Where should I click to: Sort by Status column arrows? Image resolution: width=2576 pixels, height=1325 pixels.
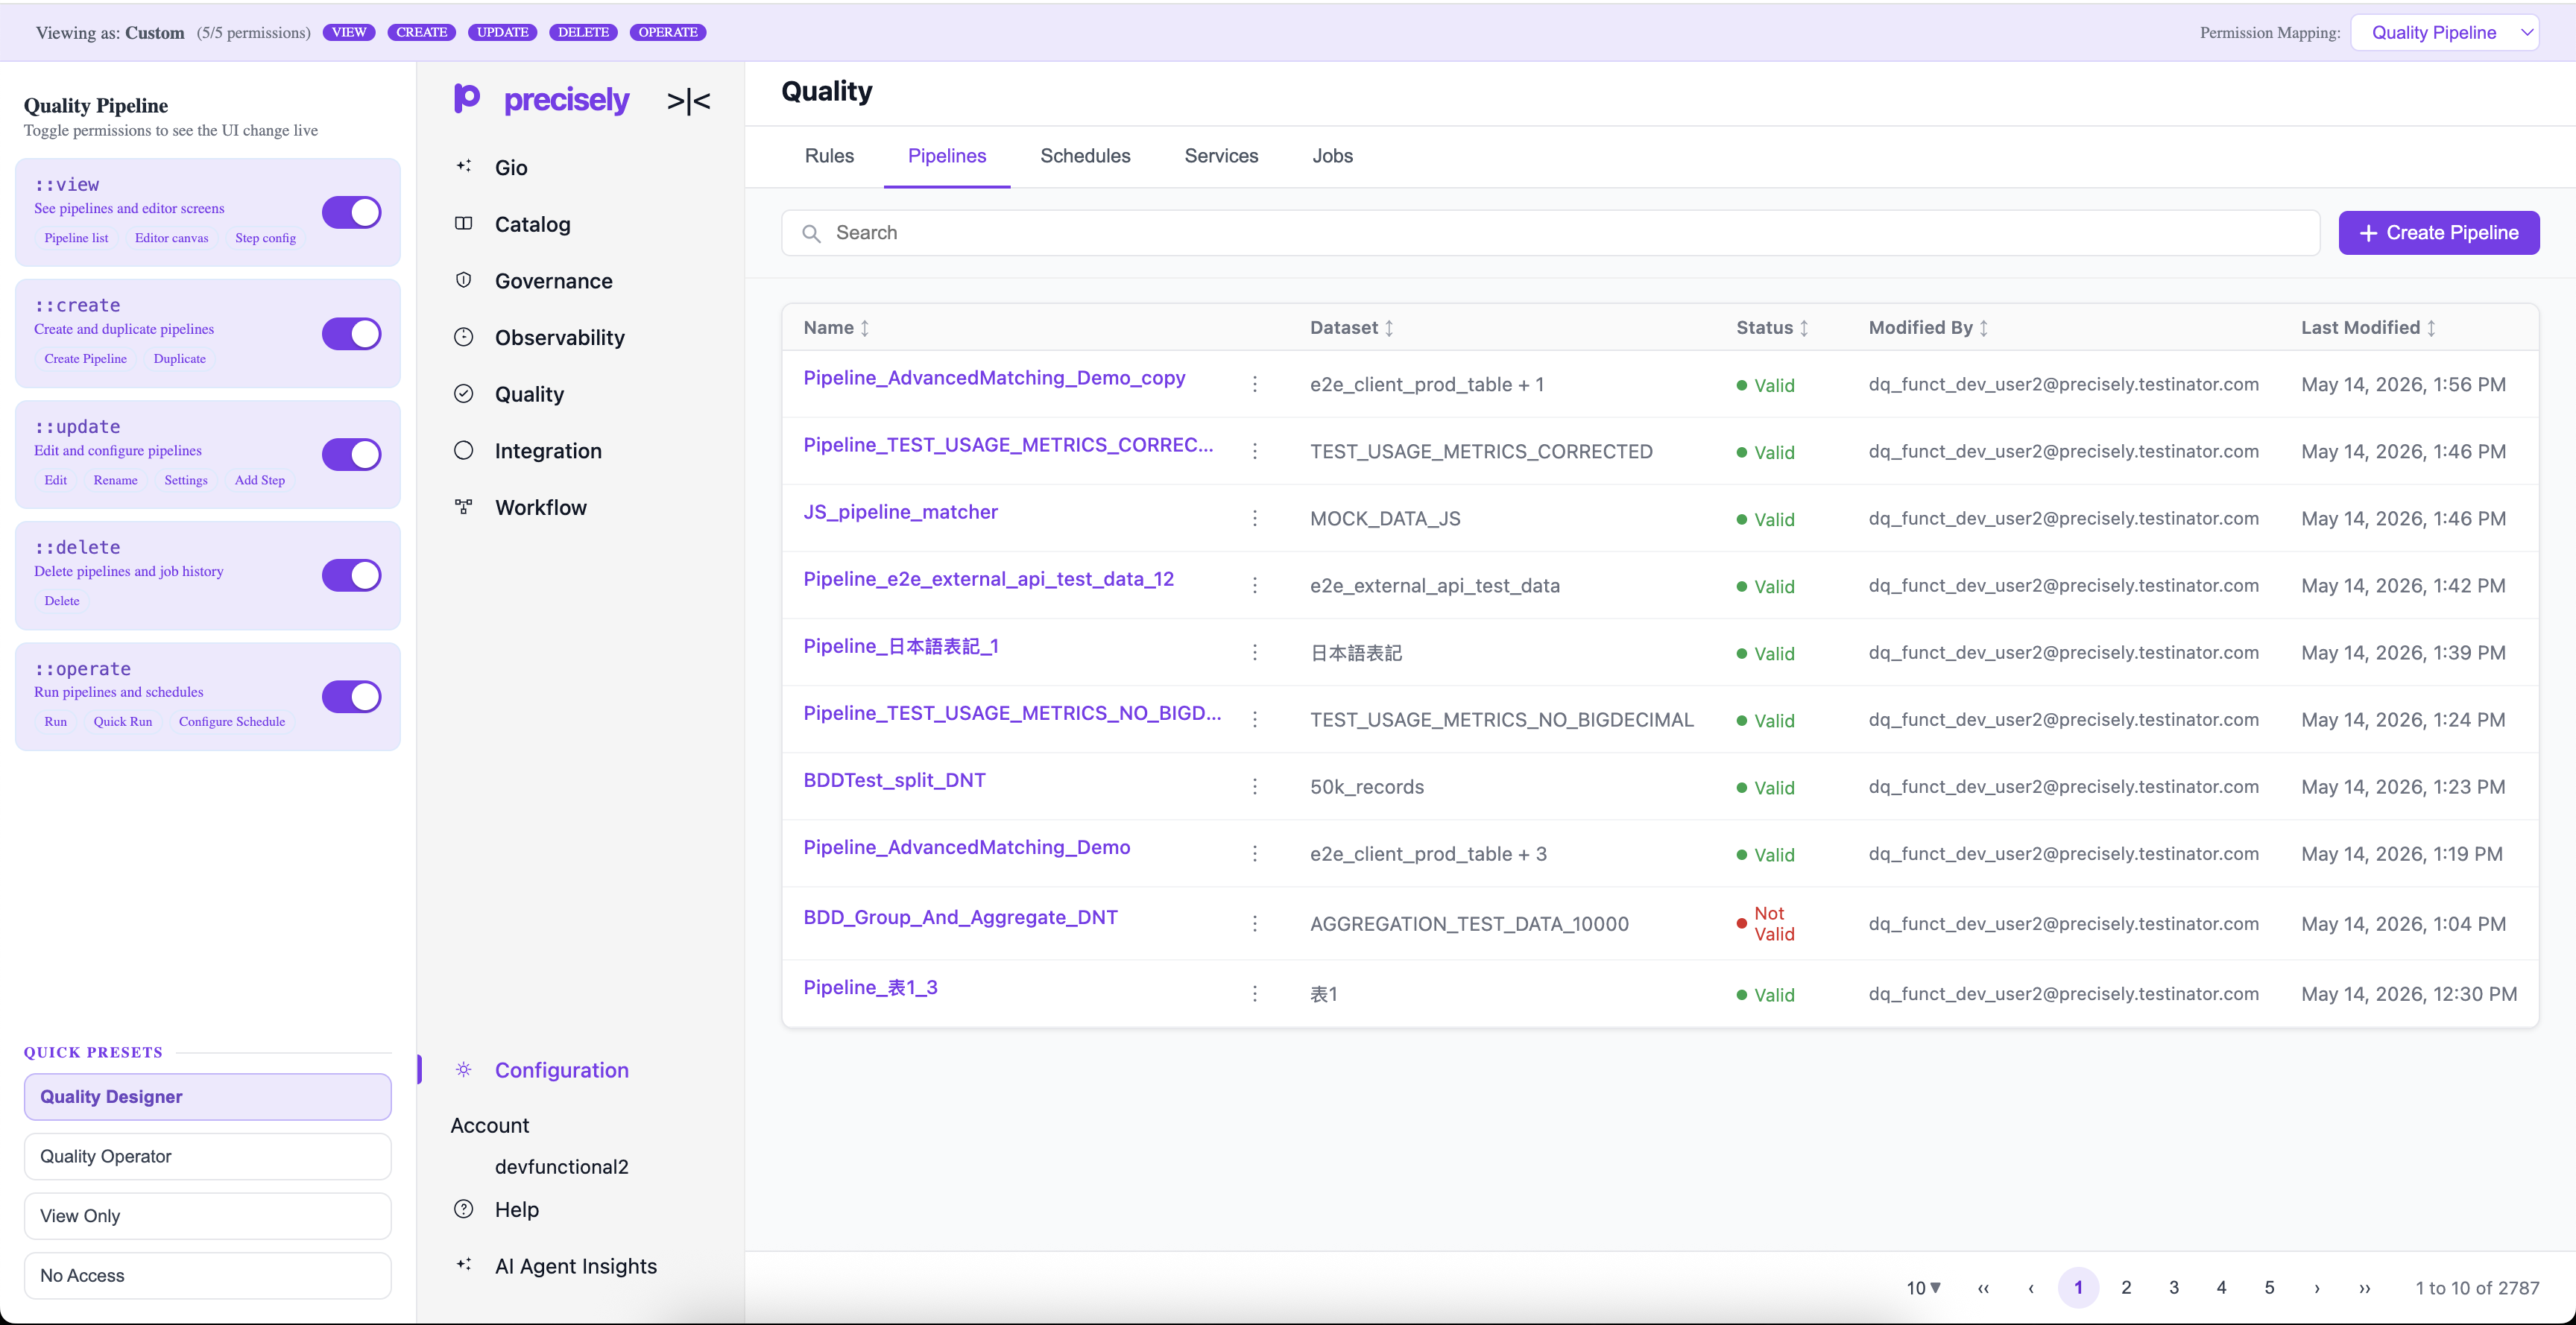pyautogui.click(x=1804, y=328)
